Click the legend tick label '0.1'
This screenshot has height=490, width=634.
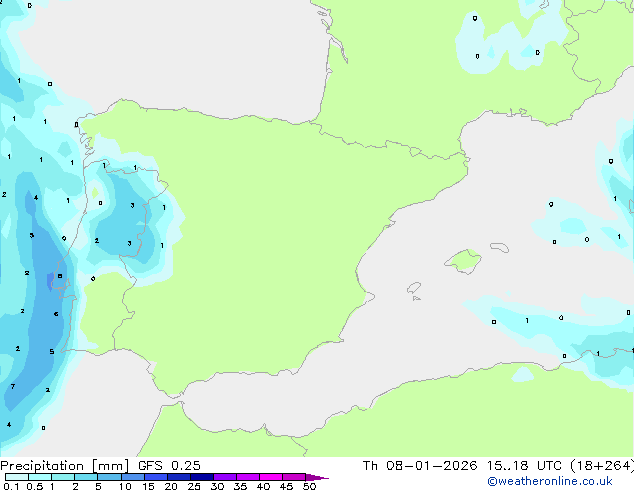pyautogui.click(x=11, y=486)
